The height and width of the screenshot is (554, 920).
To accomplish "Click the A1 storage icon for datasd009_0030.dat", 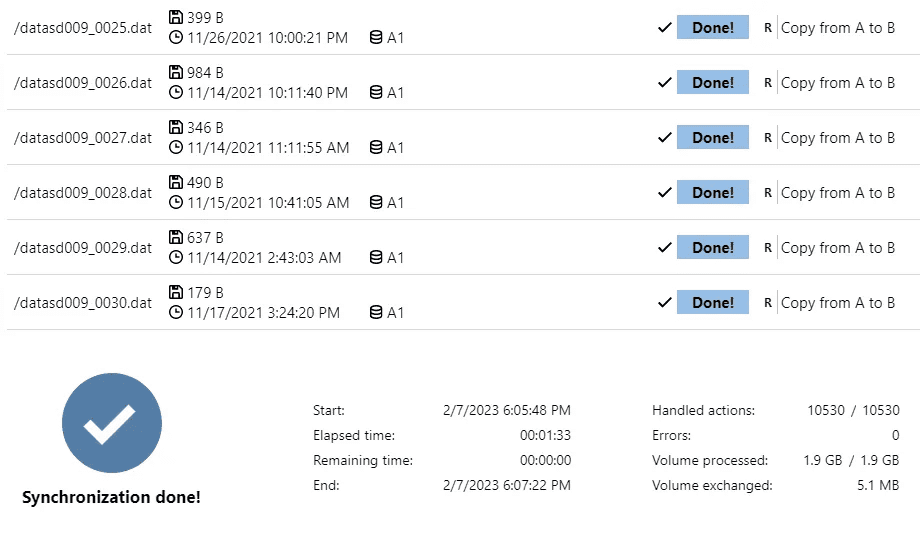I will tap(376, 313).
